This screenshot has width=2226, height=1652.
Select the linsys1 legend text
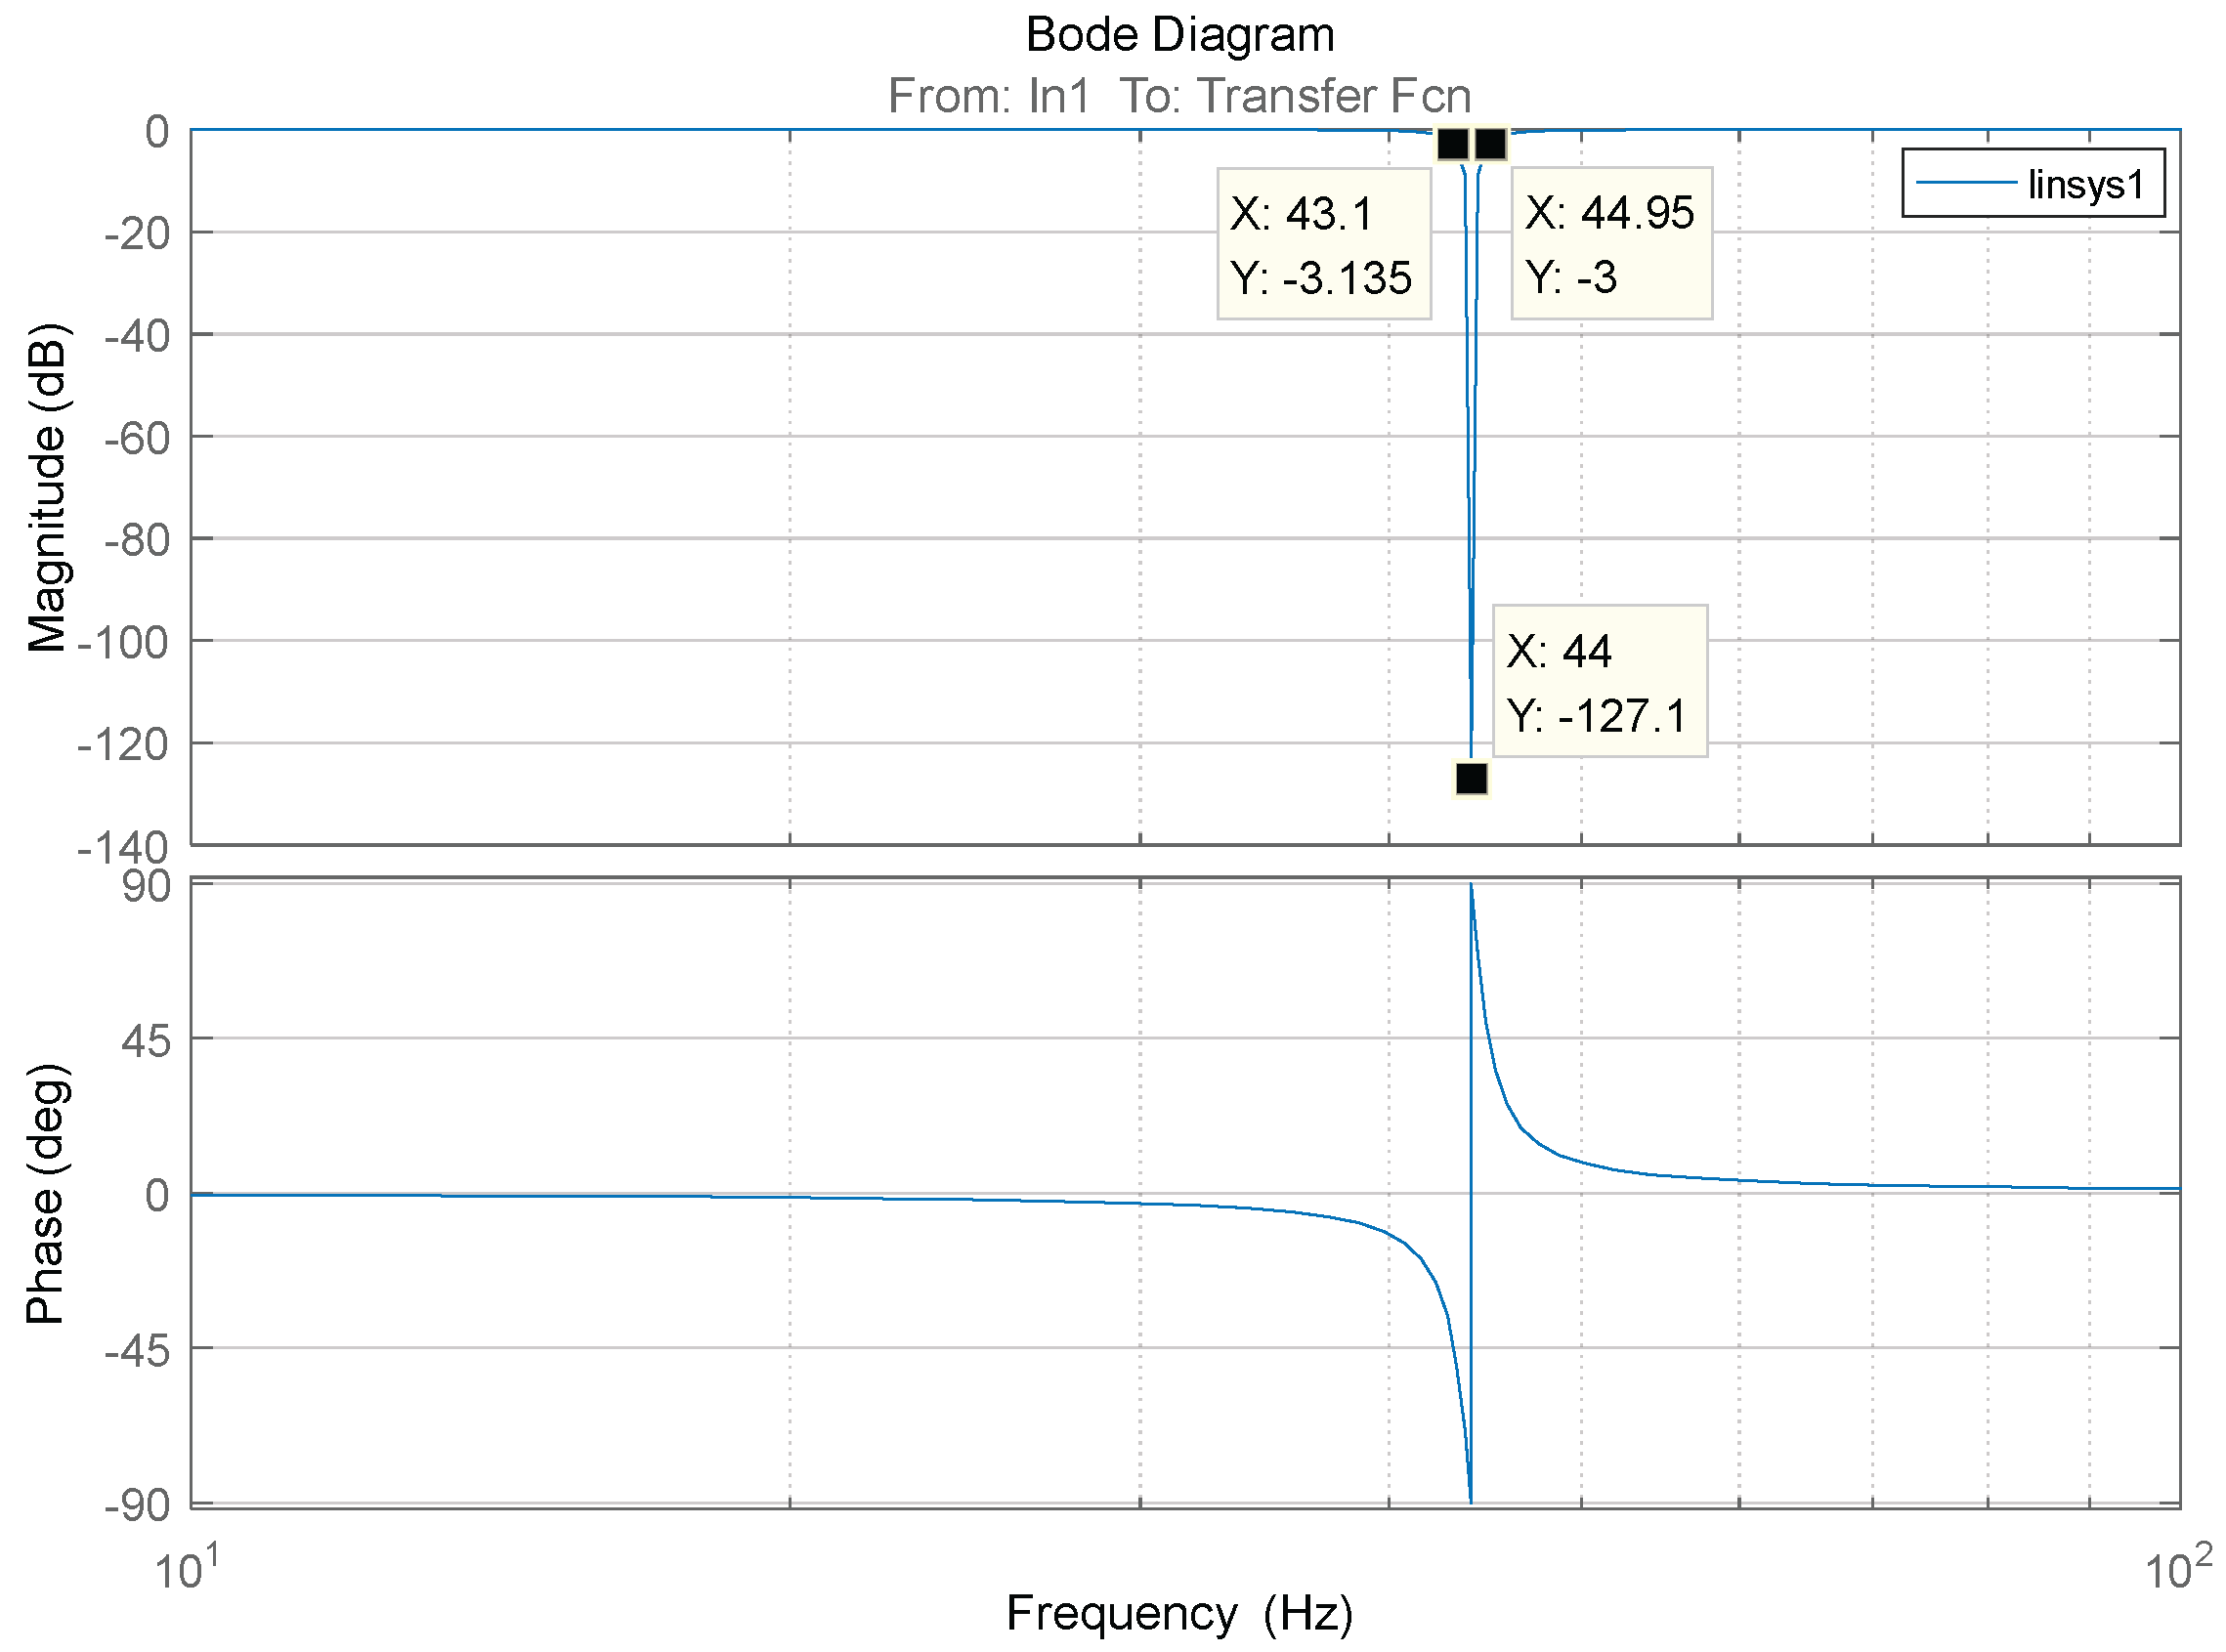[2085, 184]
